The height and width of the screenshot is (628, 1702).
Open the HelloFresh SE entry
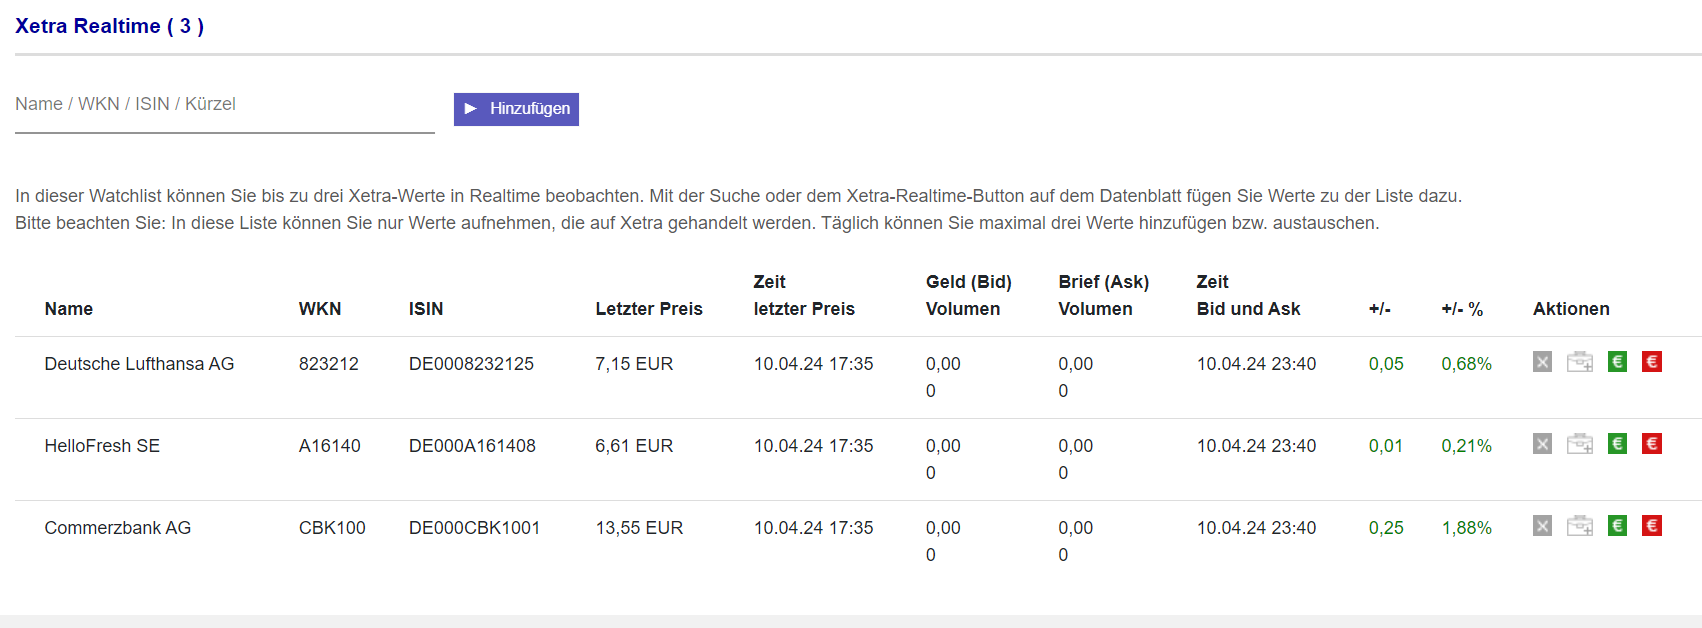coord(102,446)
